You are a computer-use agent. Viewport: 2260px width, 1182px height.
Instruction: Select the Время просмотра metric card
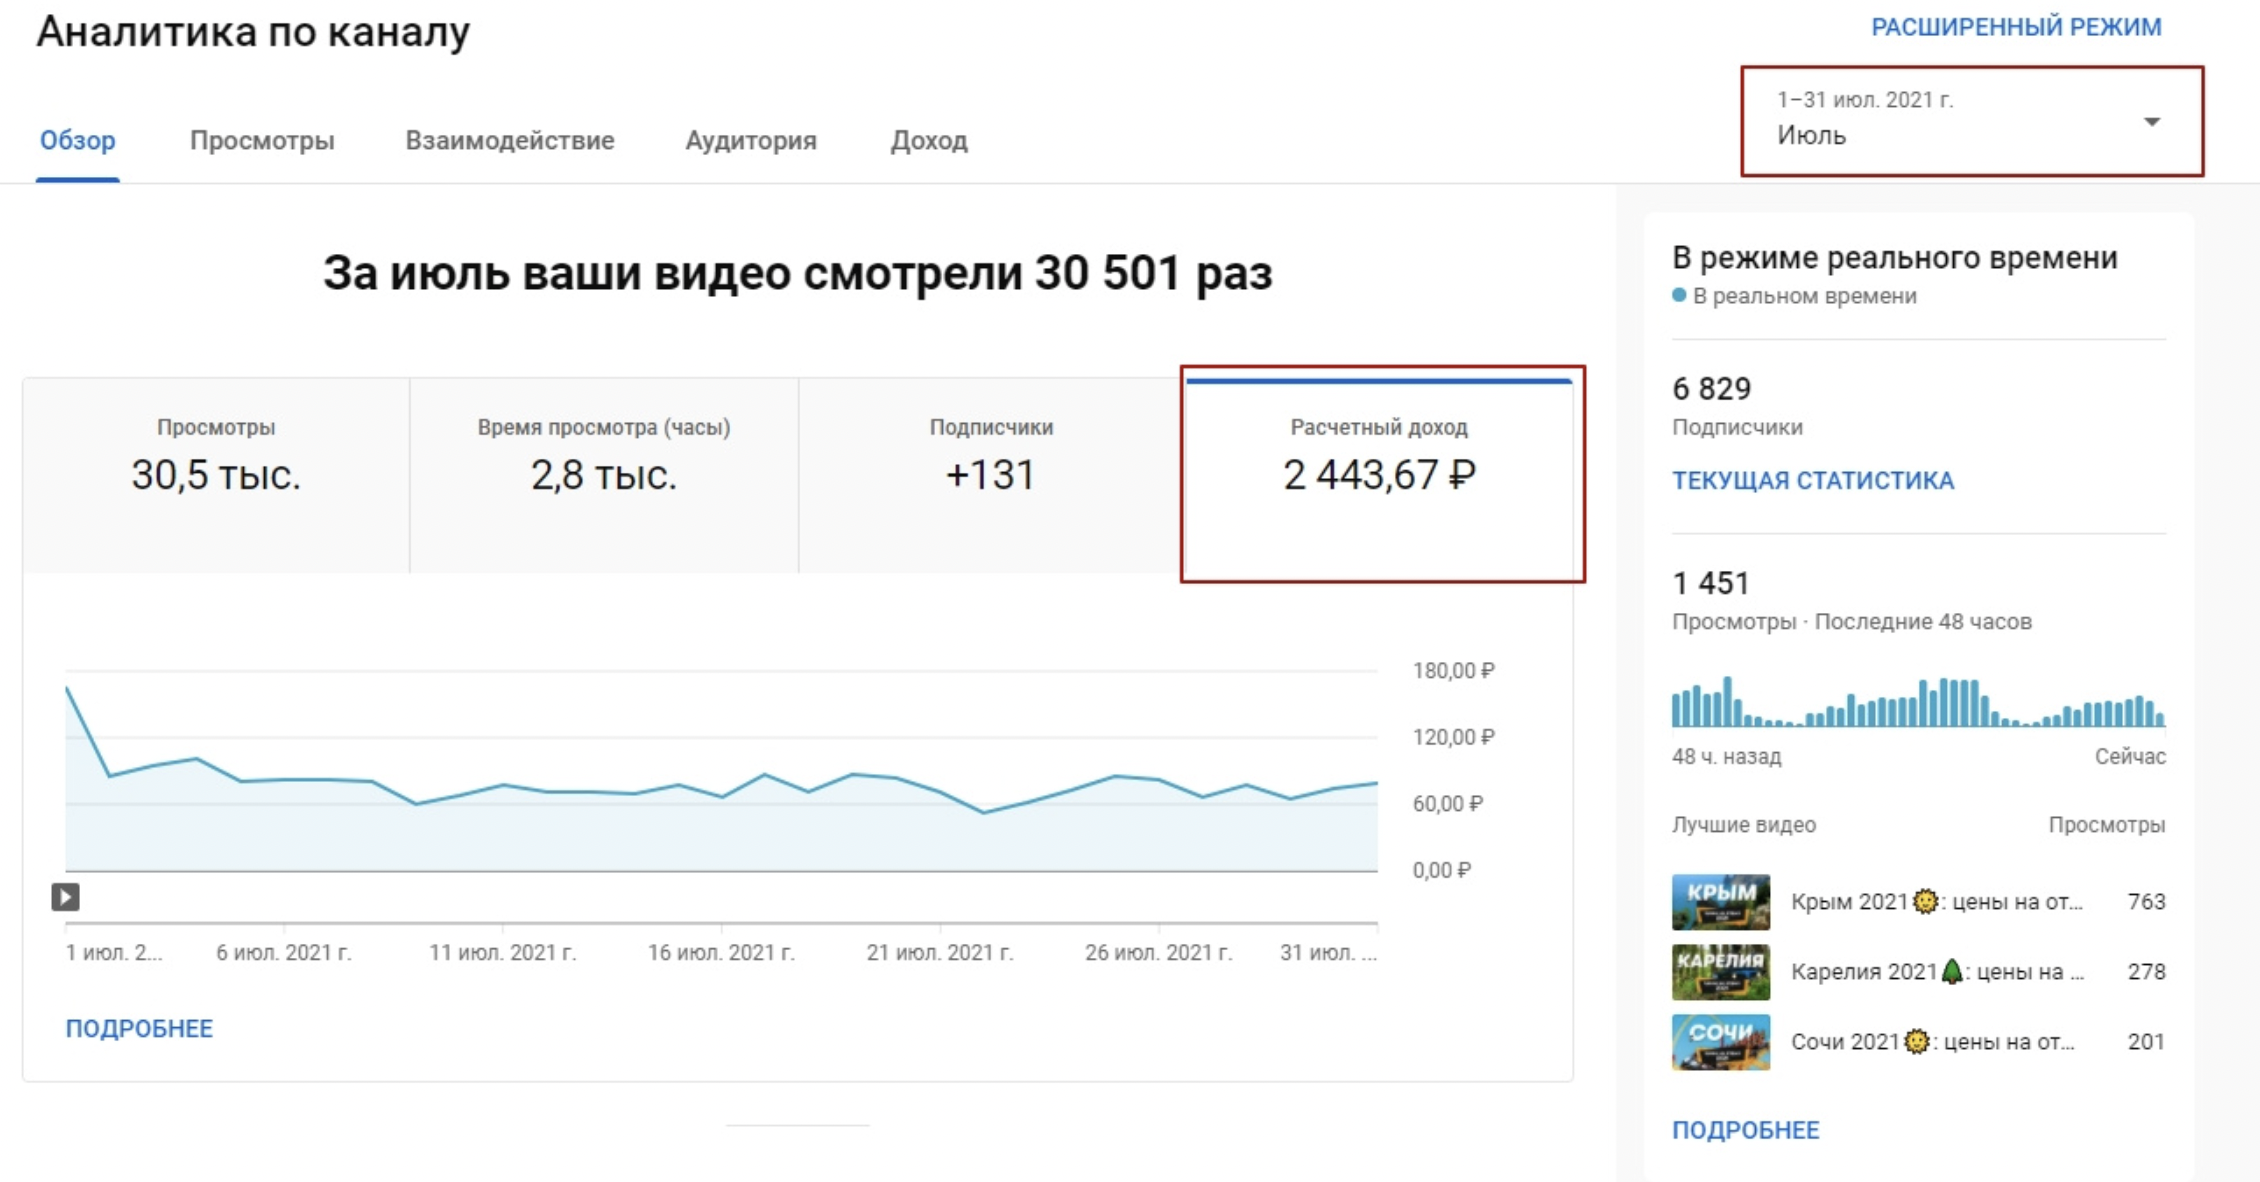click(x=603, y=474)
